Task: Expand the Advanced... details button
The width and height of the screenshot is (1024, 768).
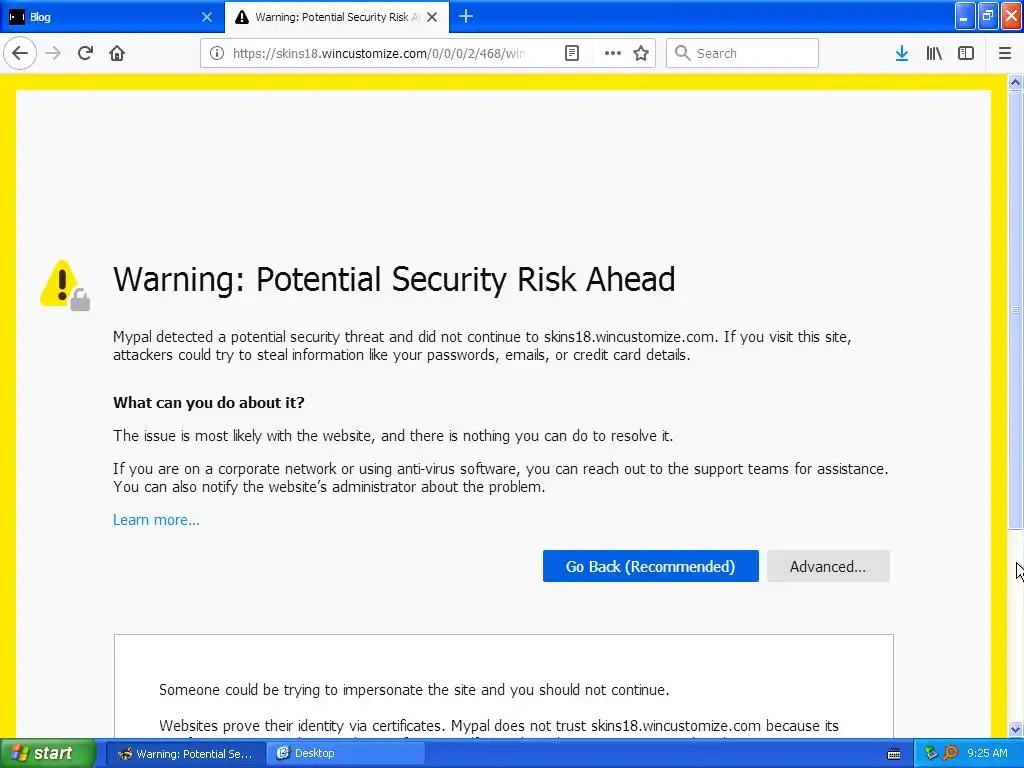Action: [x=828, y=566]
